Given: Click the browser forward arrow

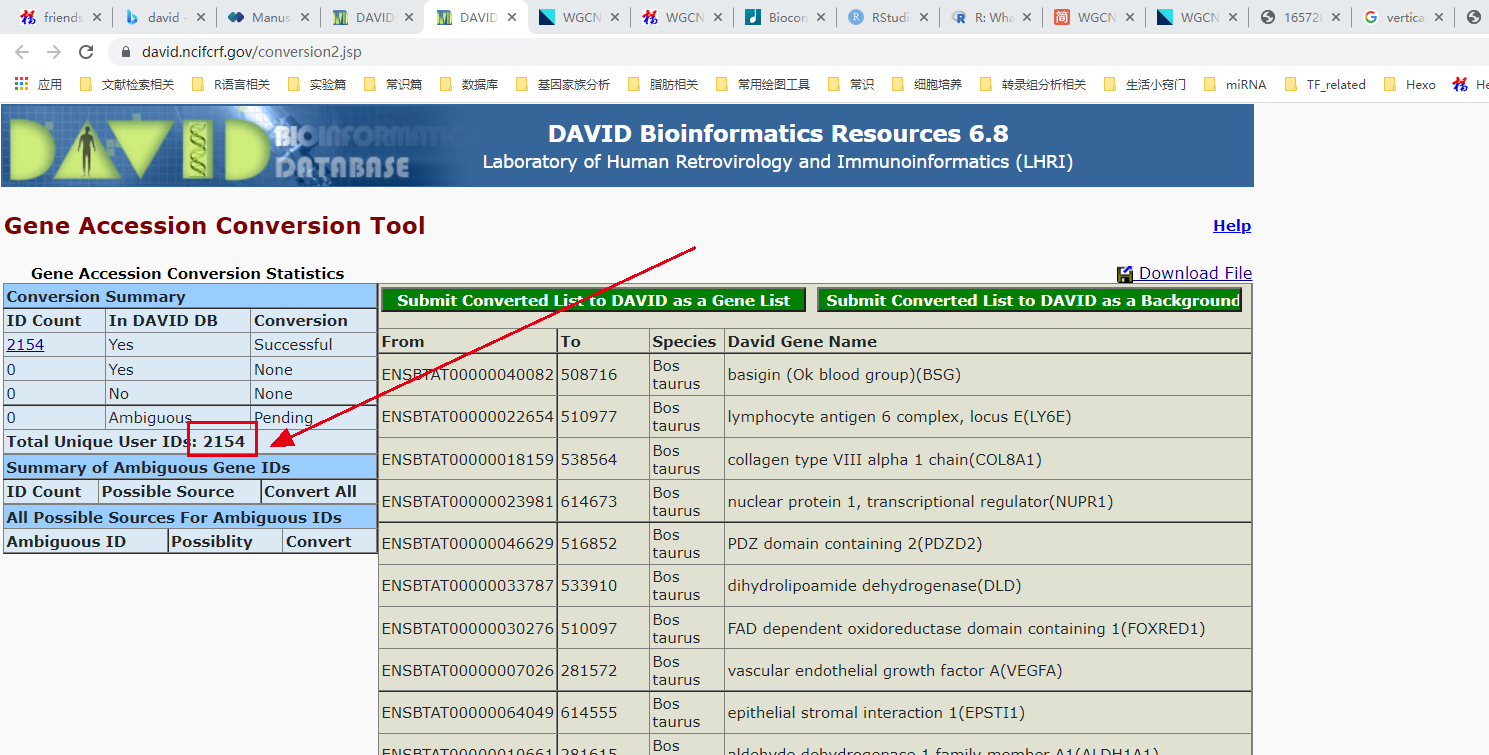Looking at the screenshot, I should click(54, 52).
